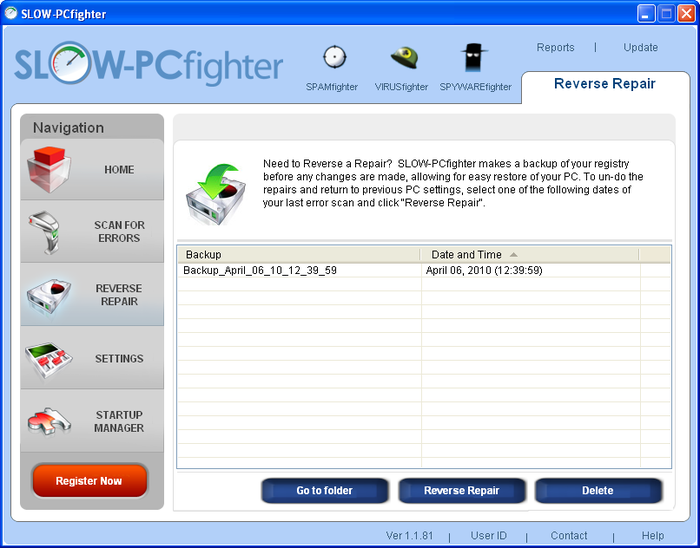Click the SLOW-PCfighter logo
This screenshot has height=548, width=700.
click(148, 65)
